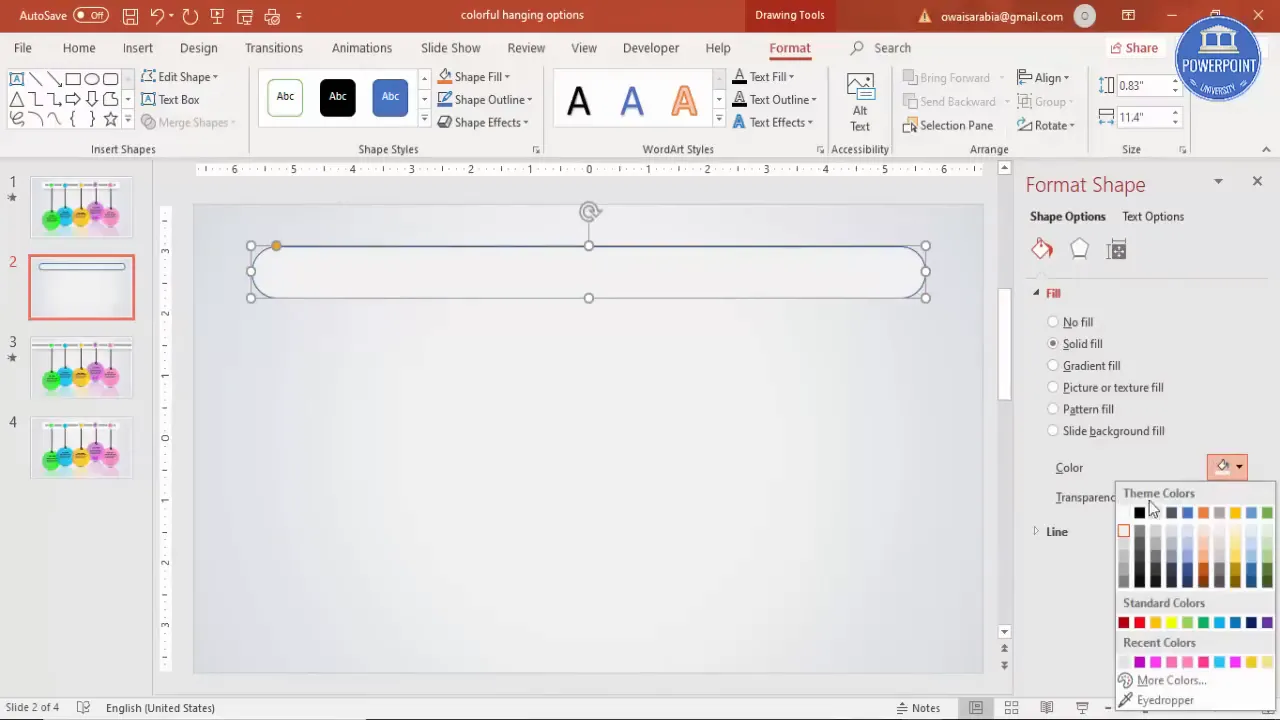The height and width of the screenshot is (720, 1280).
Task: Switch to the Insert tab
Action: [x=138, y=48]
